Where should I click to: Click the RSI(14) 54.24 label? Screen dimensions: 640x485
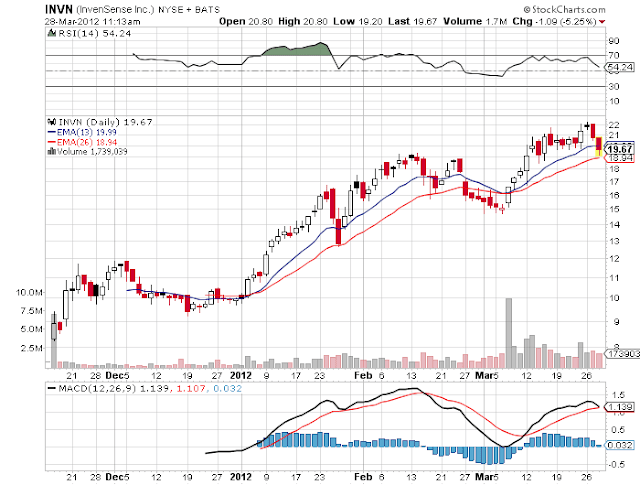(94, 33)
